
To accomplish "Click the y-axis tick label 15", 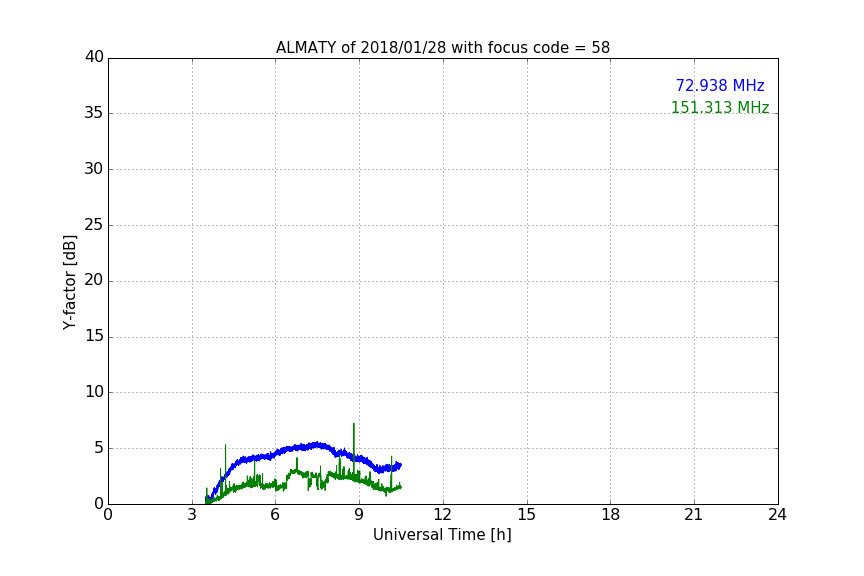I will pos(94,336).
